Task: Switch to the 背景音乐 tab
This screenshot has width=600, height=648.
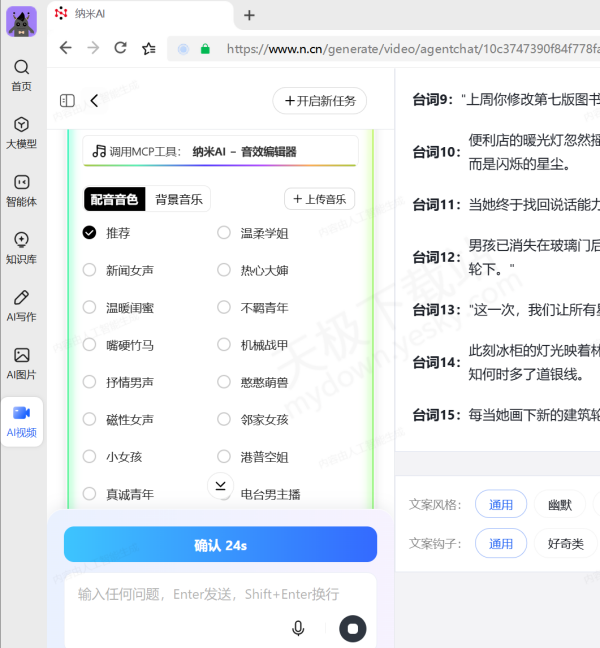Action: [x=179, y=199]
